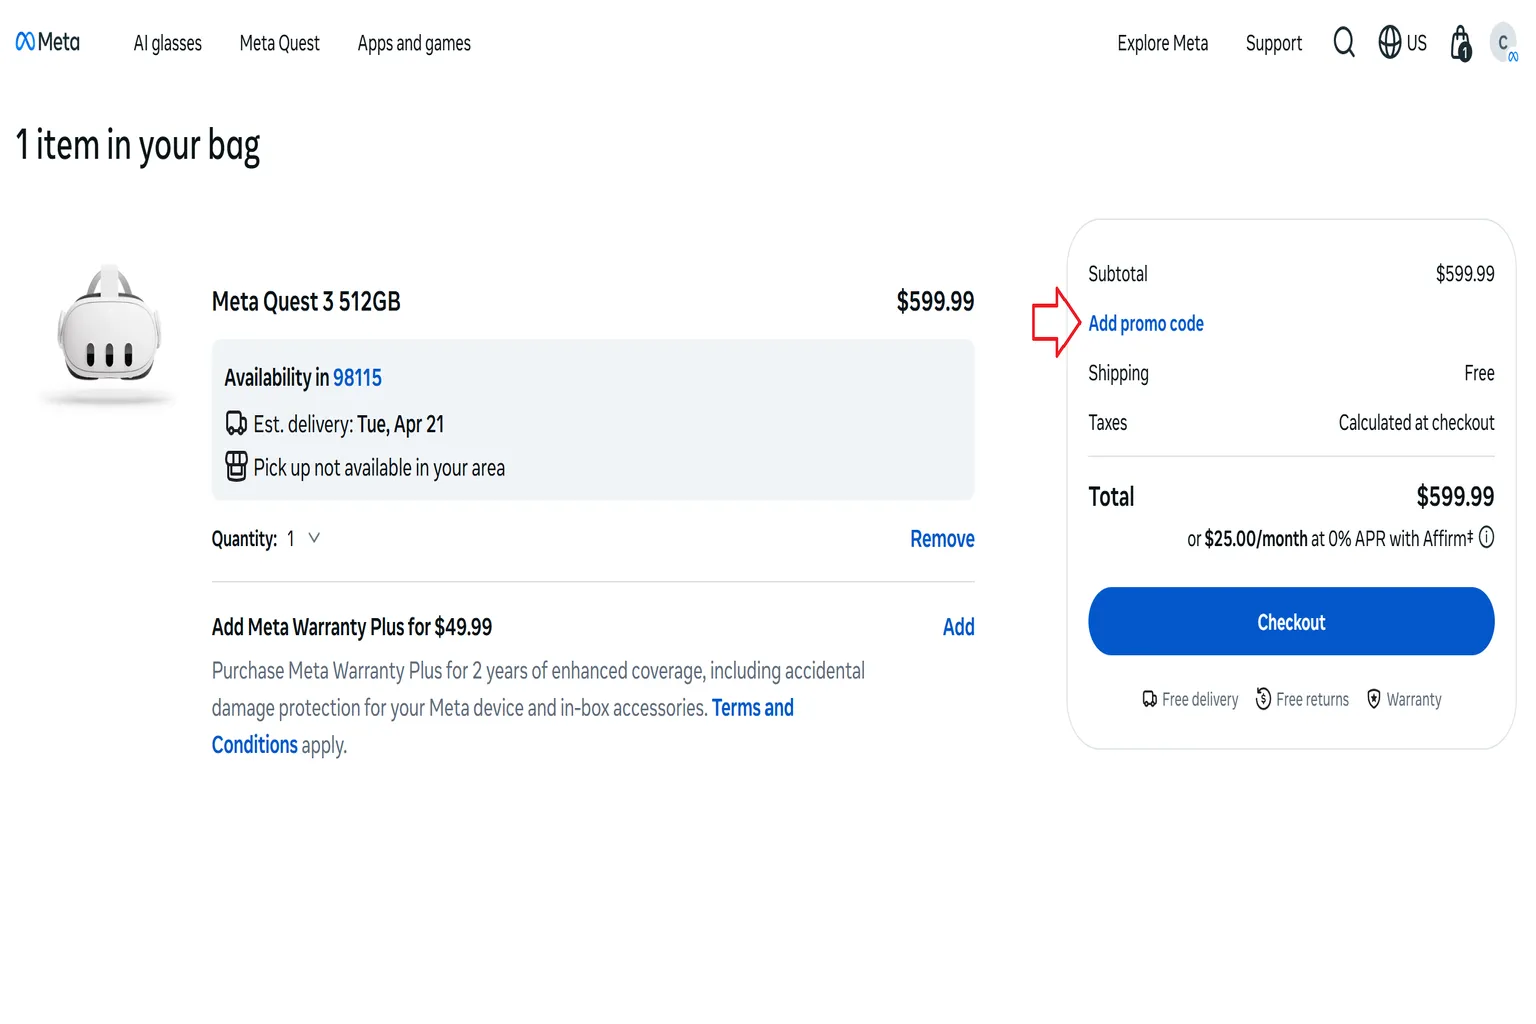
Task: Click Add promo code link
Action: pos(1146,323)
